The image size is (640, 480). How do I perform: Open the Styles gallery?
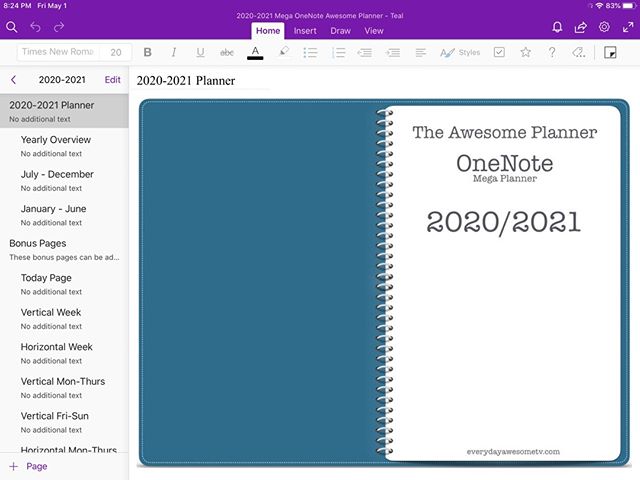460,53
